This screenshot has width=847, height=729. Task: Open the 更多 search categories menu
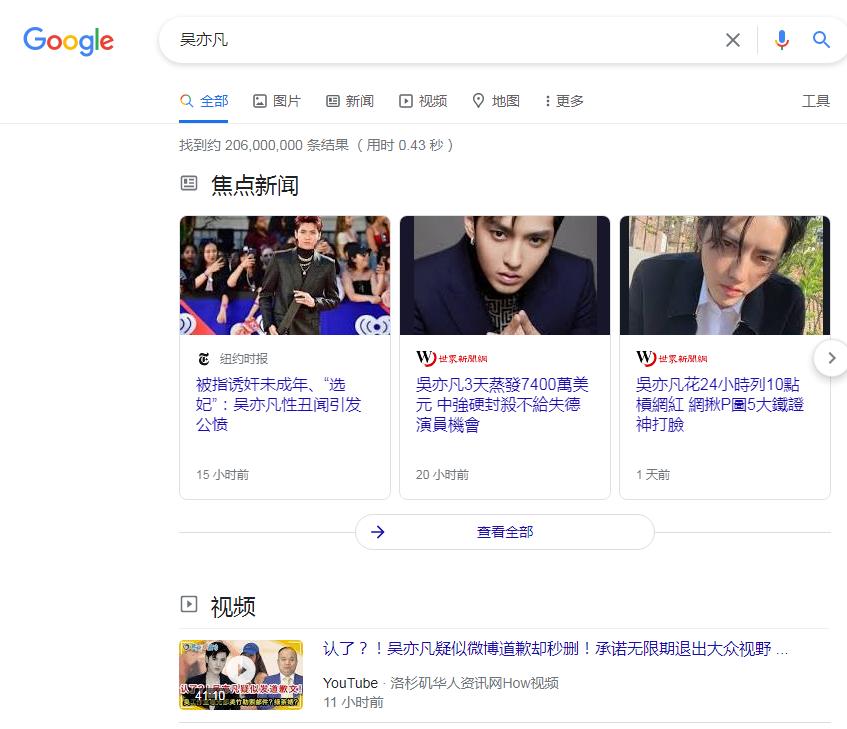tap(562, 101)
